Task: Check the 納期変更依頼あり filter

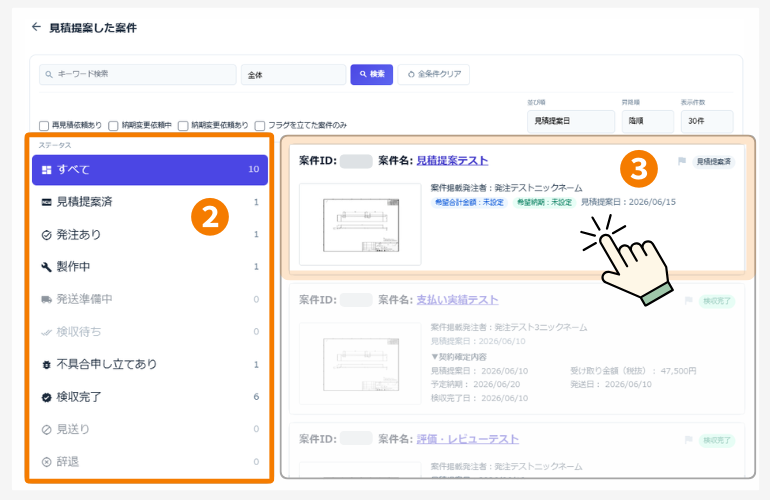Action: (x=183, y=126)
